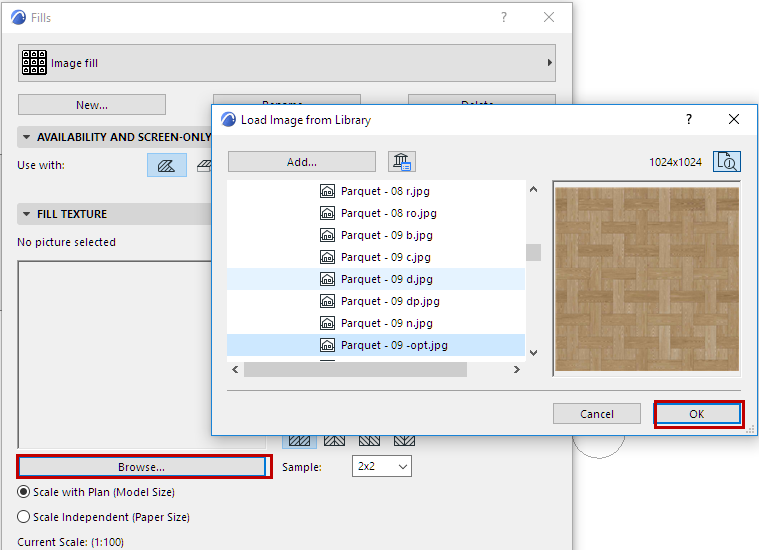Close the Fills dialog
Viewport: 759px width, 550px height.
pyautogui.click(x=549, y=17)
